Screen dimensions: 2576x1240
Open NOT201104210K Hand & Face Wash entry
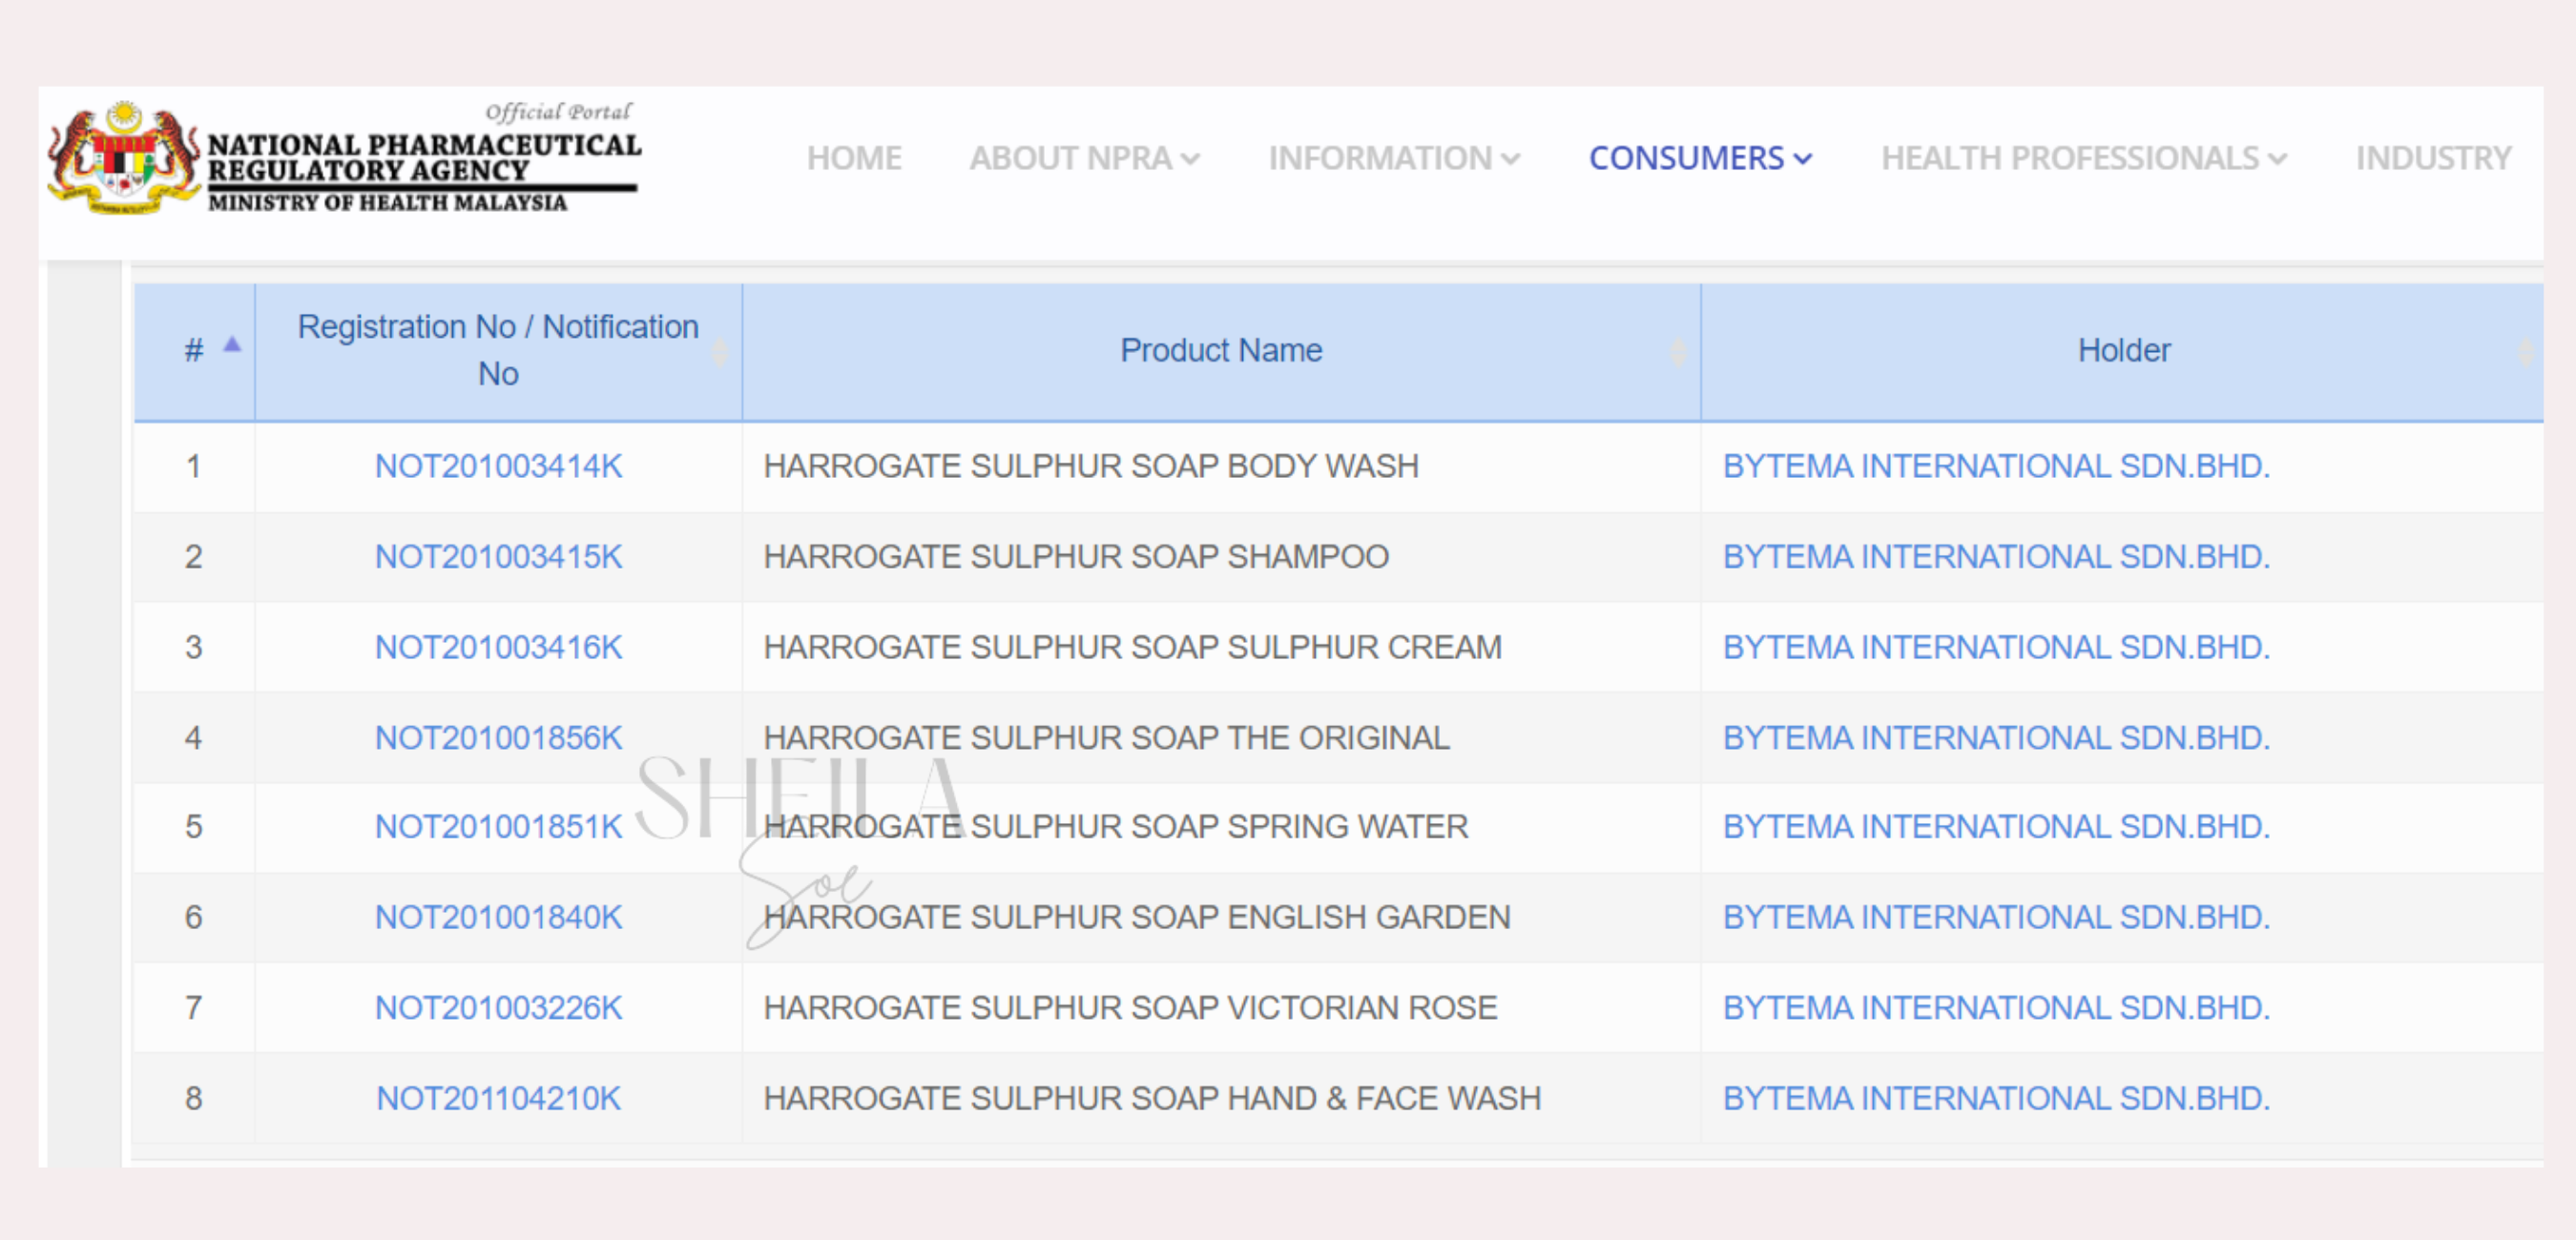(x=498, y=1098)
